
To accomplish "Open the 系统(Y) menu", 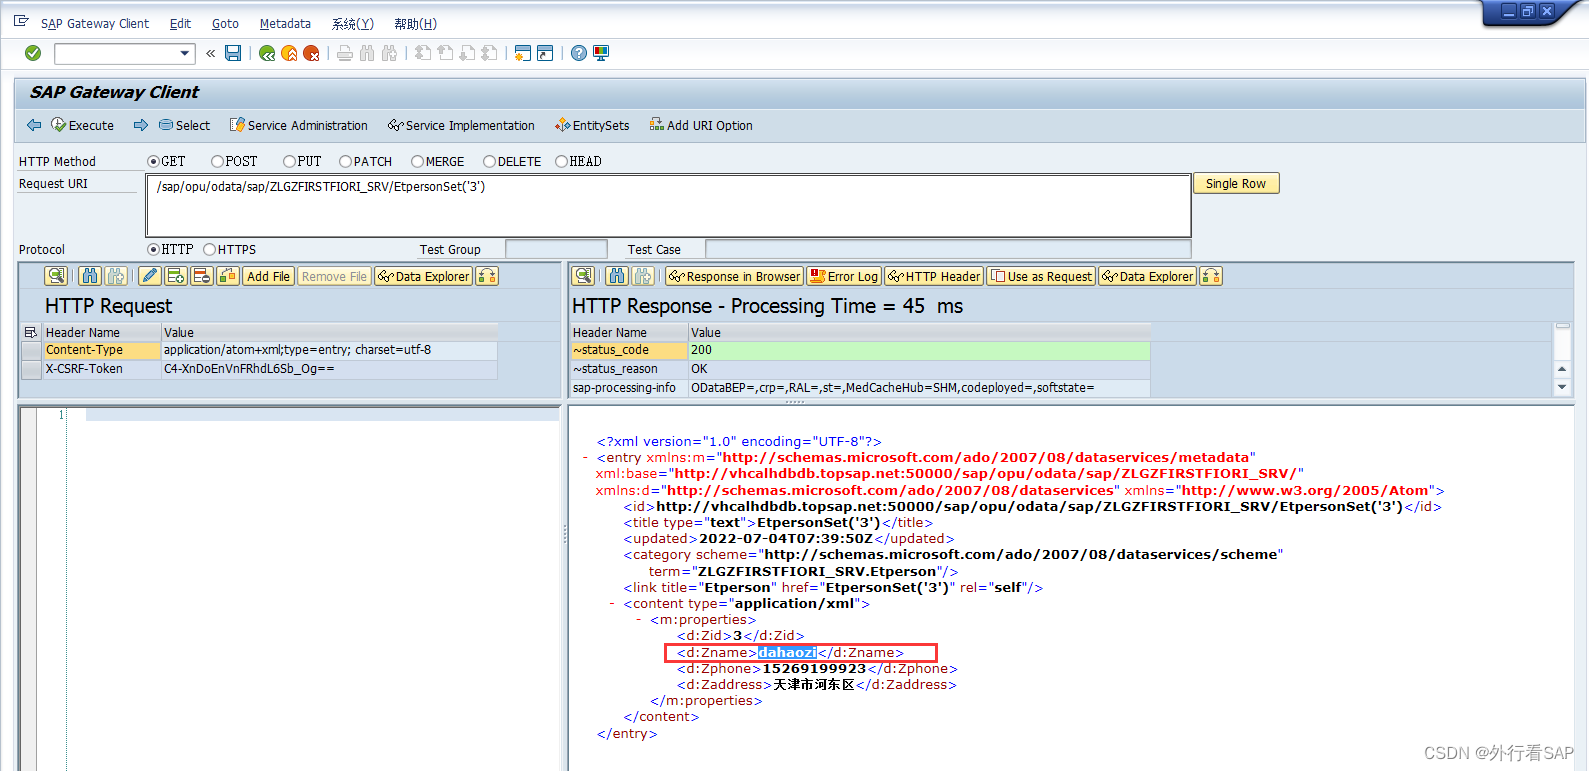I will pos(353,24).
